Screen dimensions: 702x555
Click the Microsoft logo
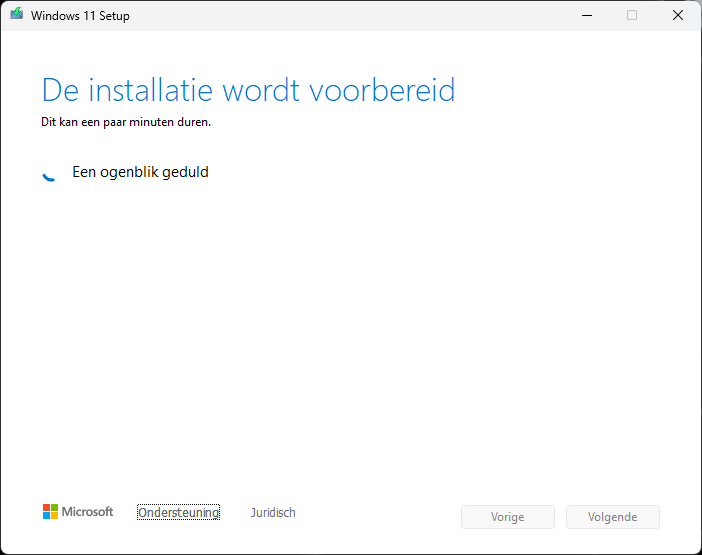pyautogui.click(x=78, y=512)
